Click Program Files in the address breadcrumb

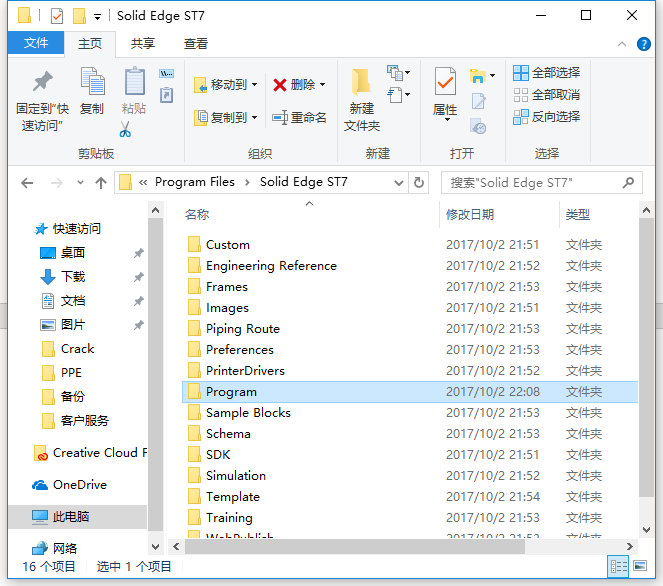click(195, 182)
